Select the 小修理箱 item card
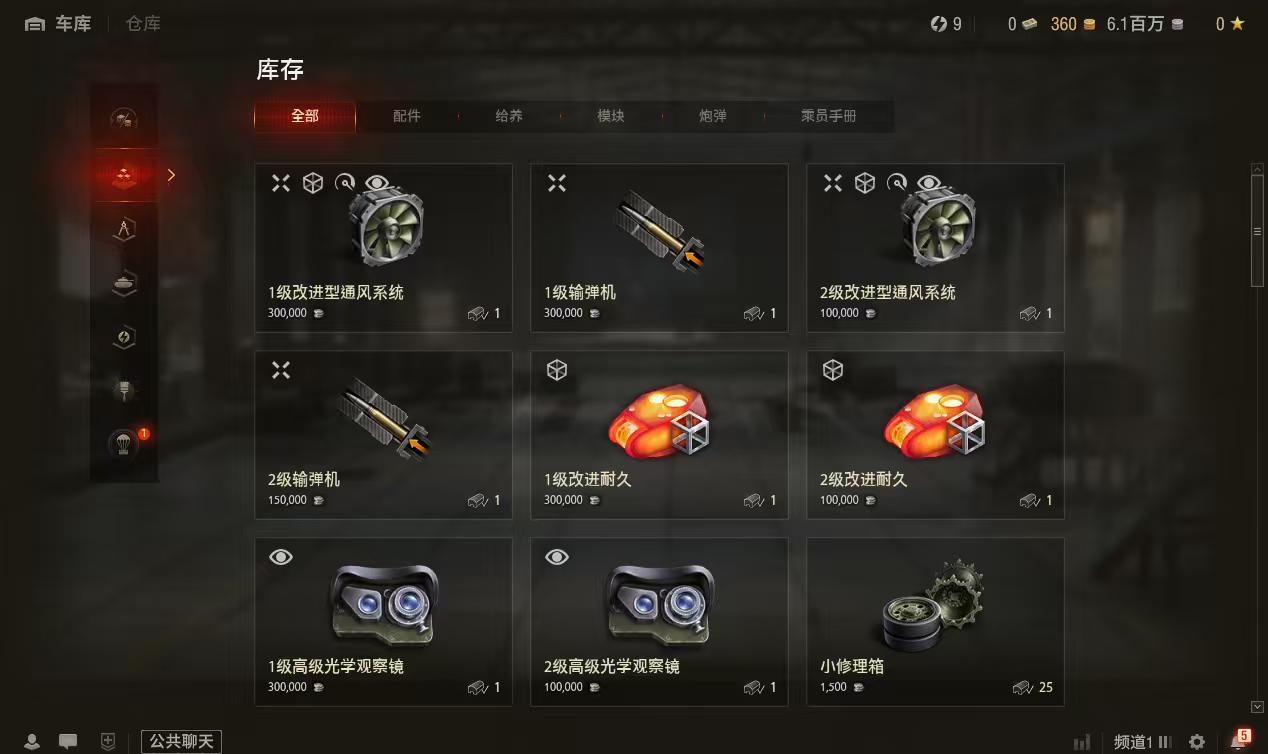Screen dimensions: 1268x754 (935, 622)
